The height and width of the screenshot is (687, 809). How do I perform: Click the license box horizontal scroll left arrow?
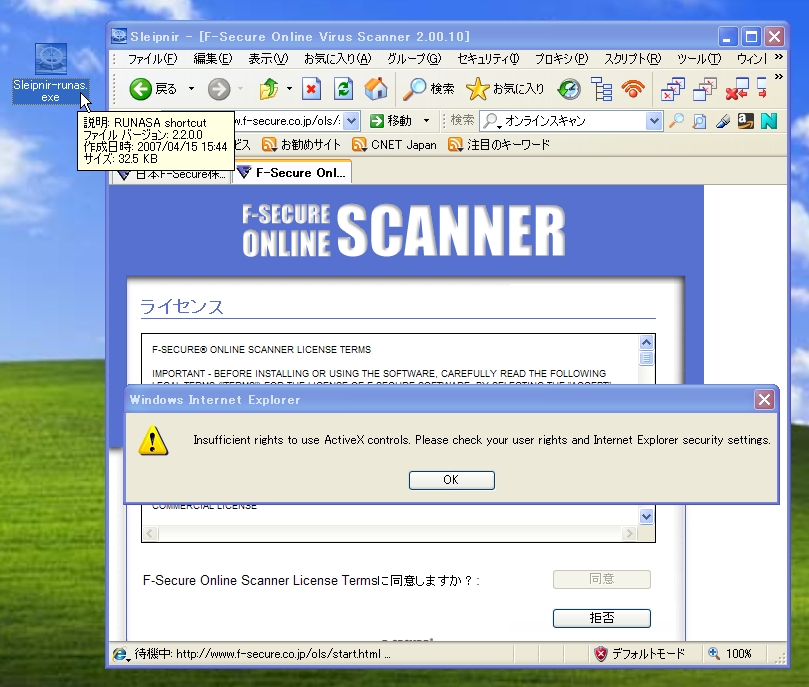(x=150, y=533)
